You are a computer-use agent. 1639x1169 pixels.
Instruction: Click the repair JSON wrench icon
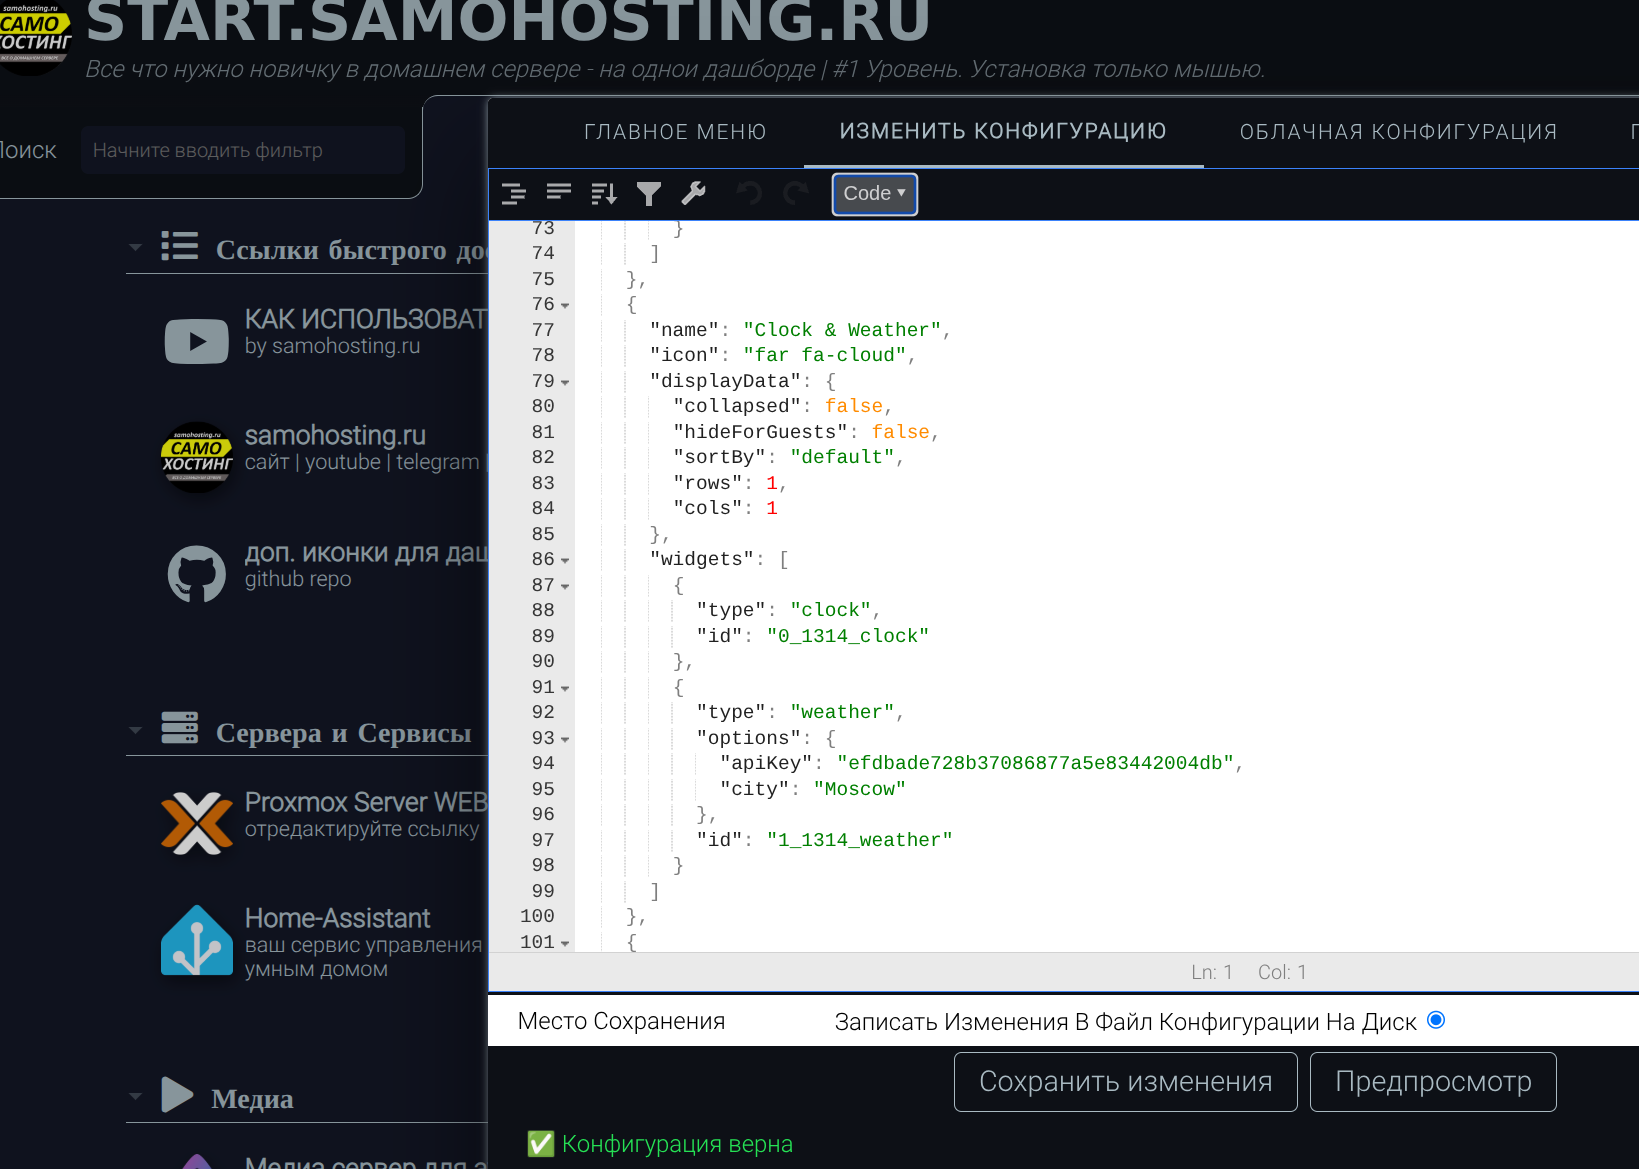[x=694, y=193]
